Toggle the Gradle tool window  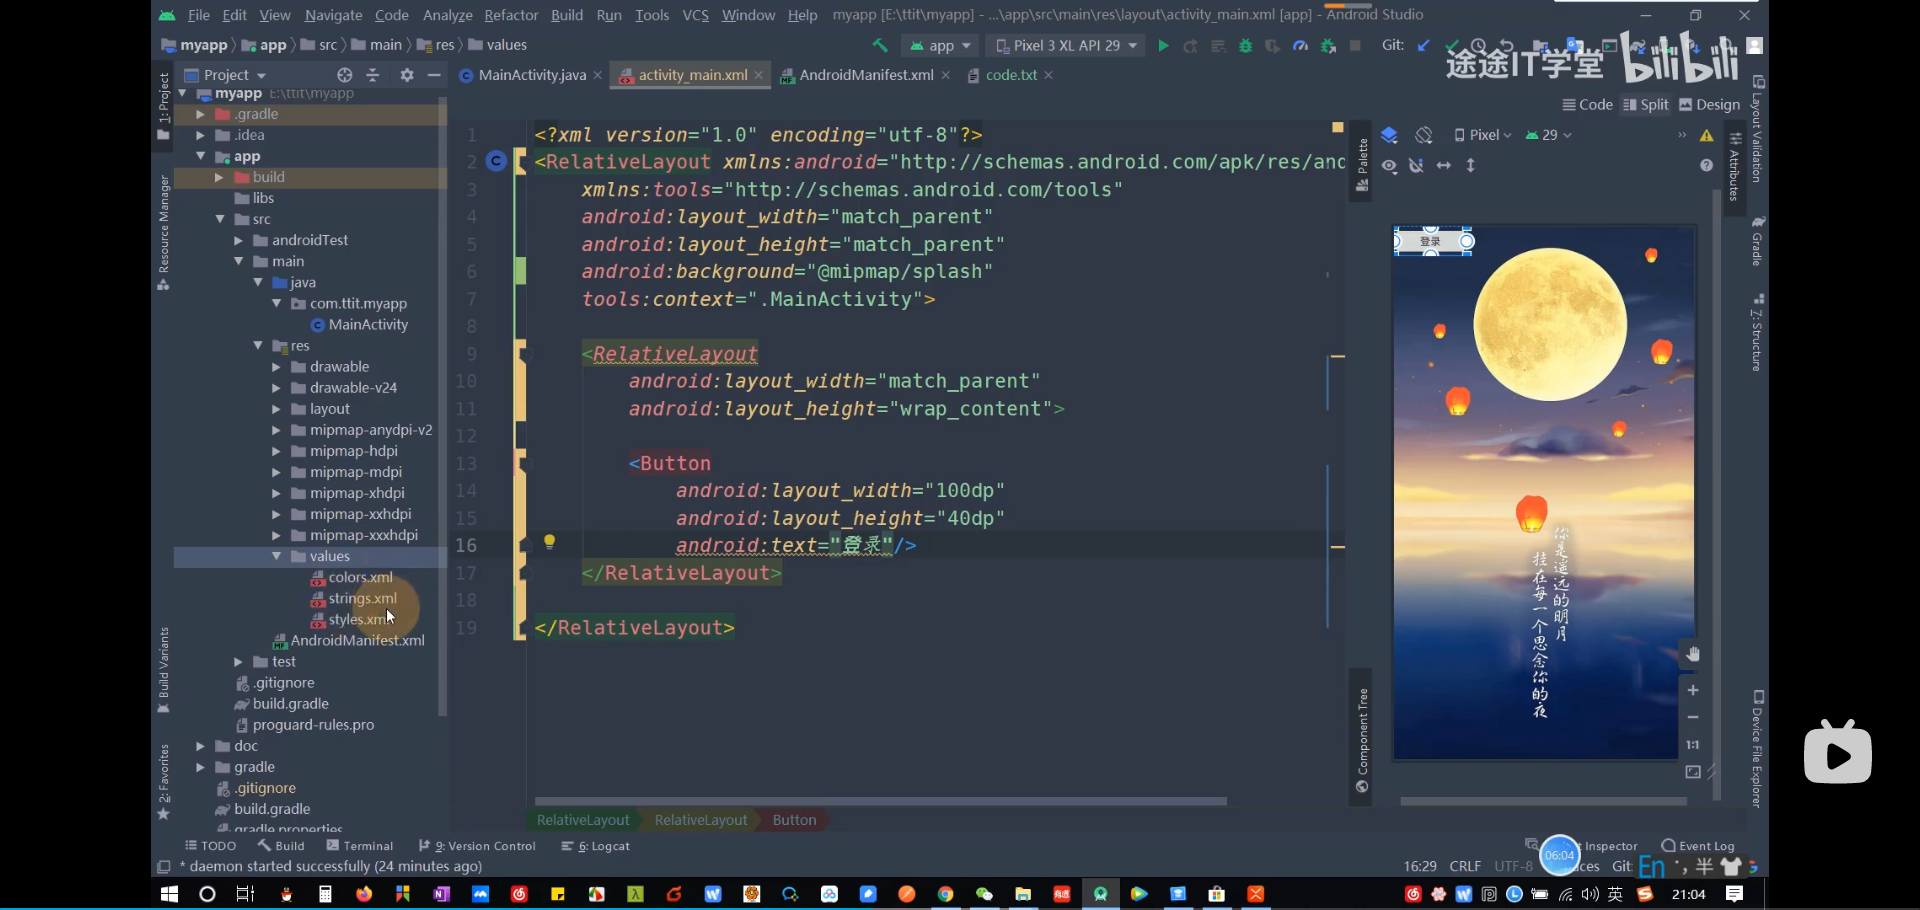tap(1758, 240)
